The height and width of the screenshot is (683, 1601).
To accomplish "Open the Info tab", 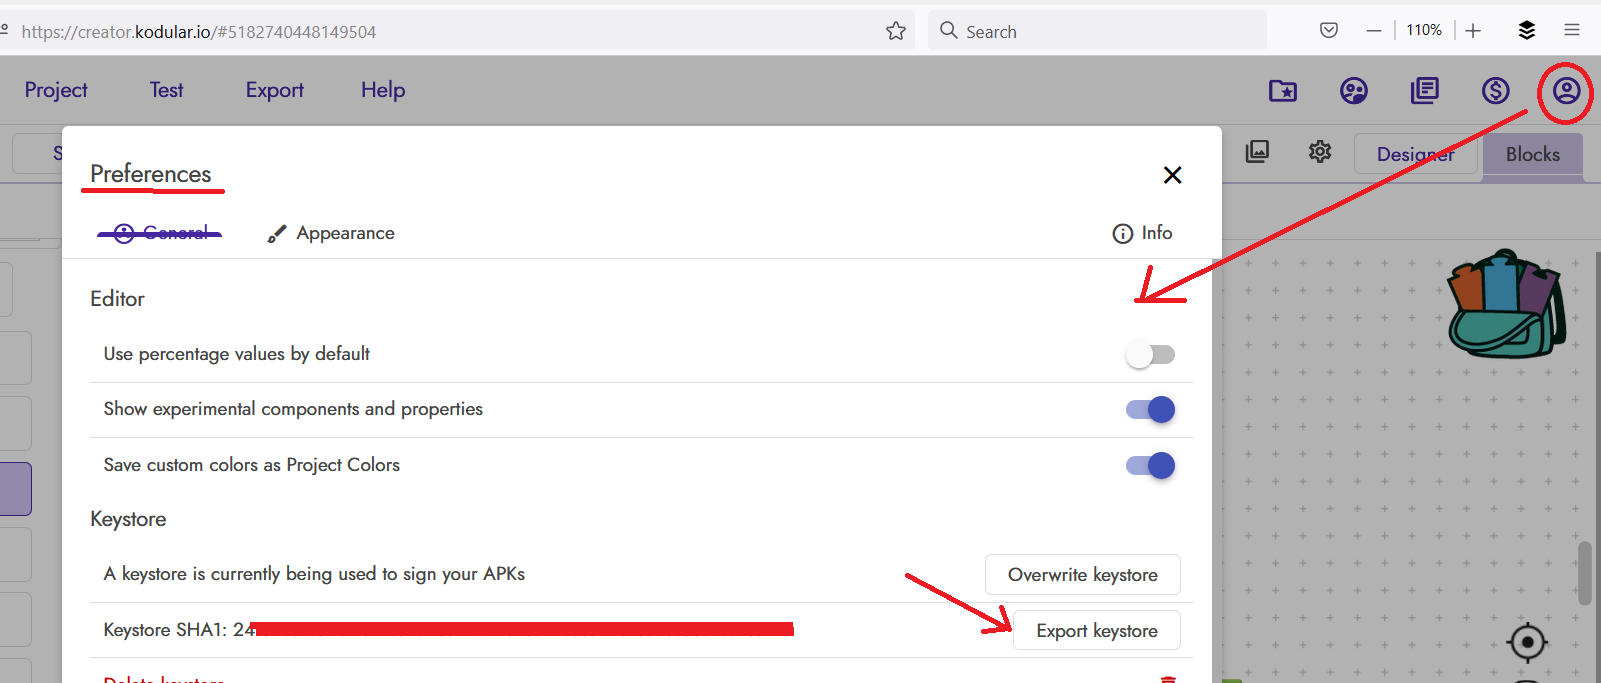I will [1142, 233].
